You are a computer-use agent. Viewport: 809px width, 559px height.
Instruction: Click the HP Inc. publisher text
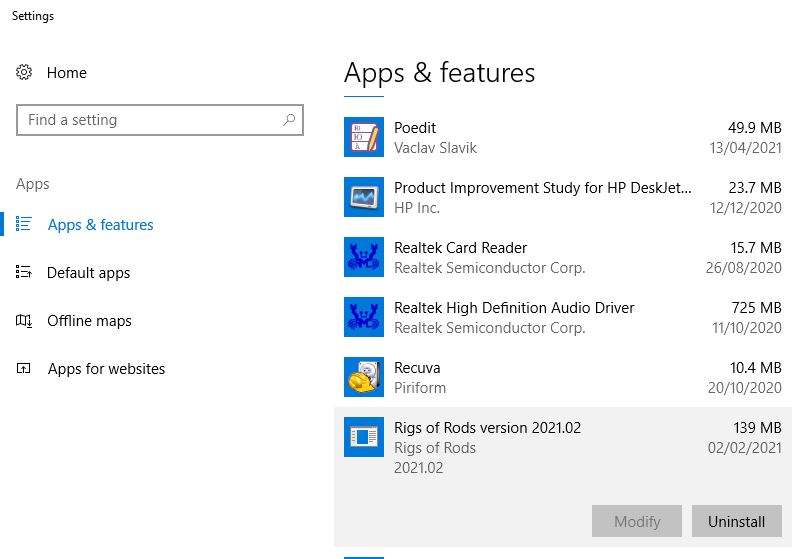(x=417, y=207)
